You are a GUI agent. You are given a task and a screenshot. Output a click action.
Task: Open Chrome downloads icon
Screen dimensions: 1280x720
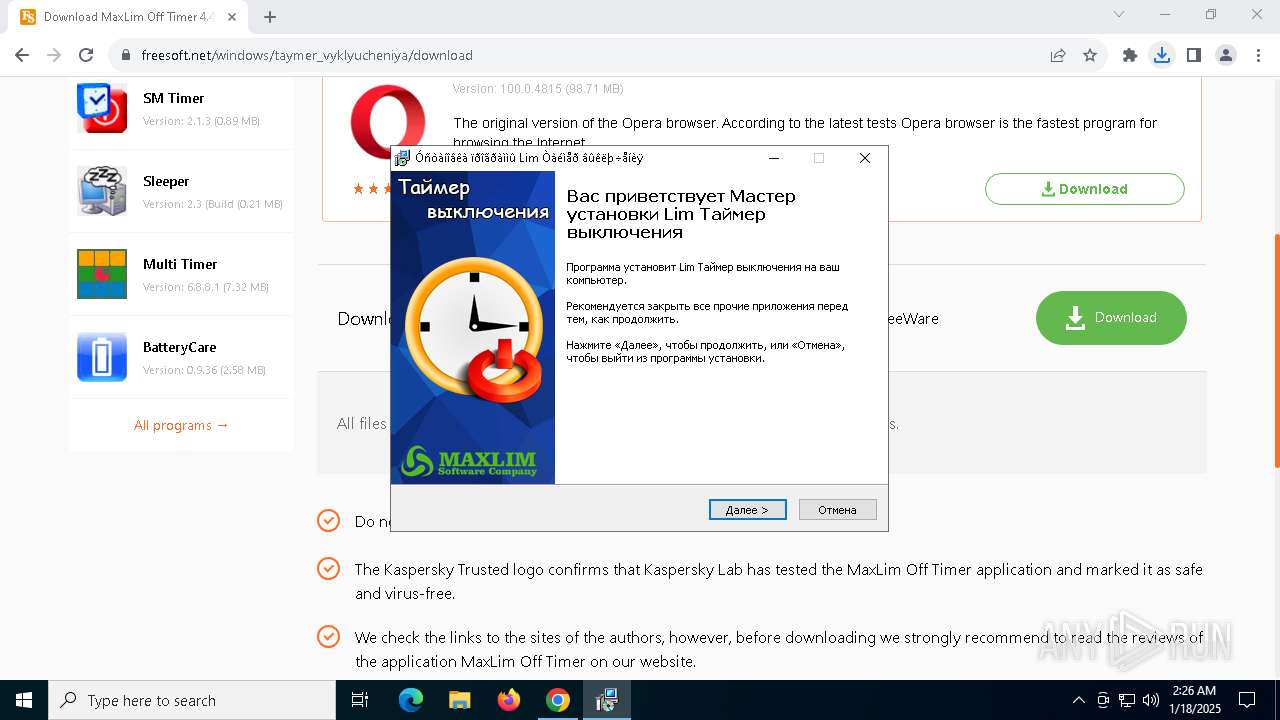(1162, 55)
